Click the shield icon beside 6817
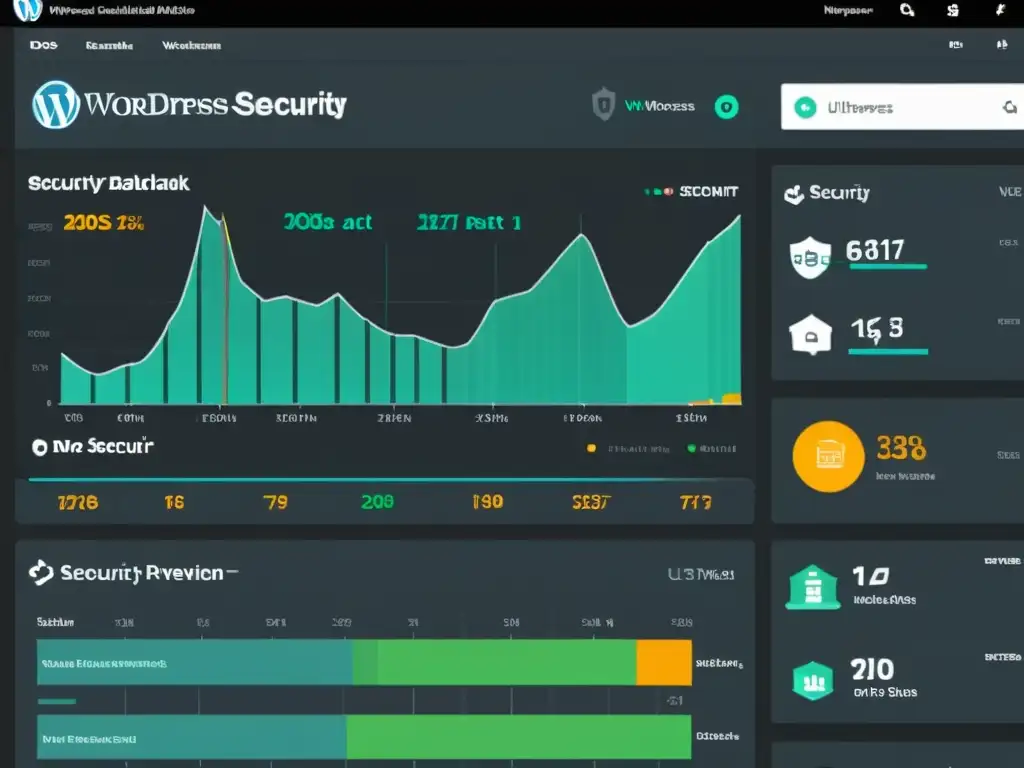Image resolution: width=1024 pixels, height=768 pixels. 808,257
